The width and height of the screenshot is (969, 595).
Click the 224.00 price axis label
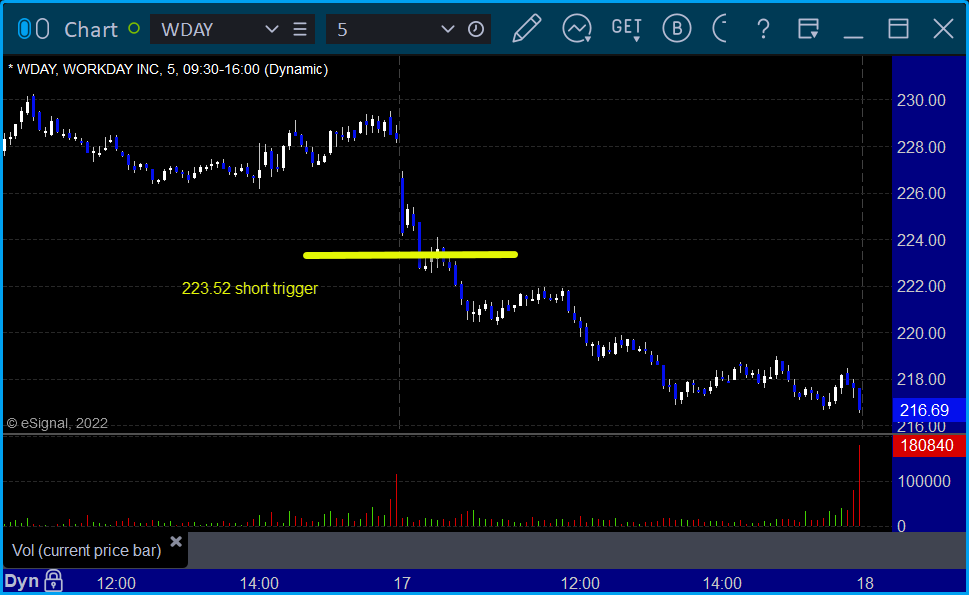point(921,240)
